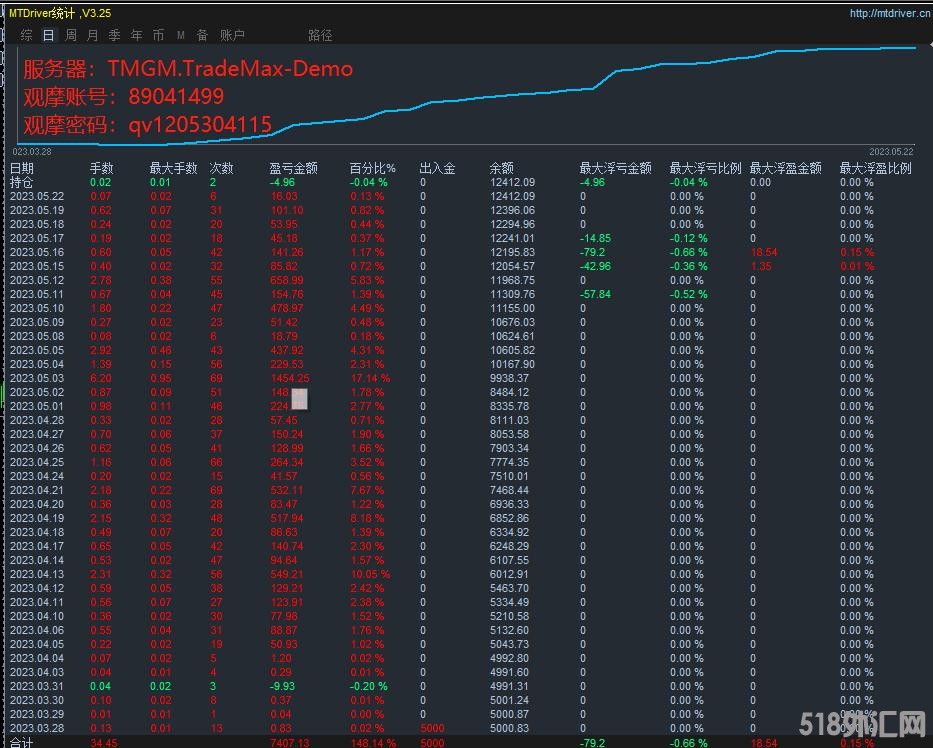Image resolution: width=933 pixels, height=748 pixels.
Task: Select the 年 yearly tab
Action: coord(136,35)
